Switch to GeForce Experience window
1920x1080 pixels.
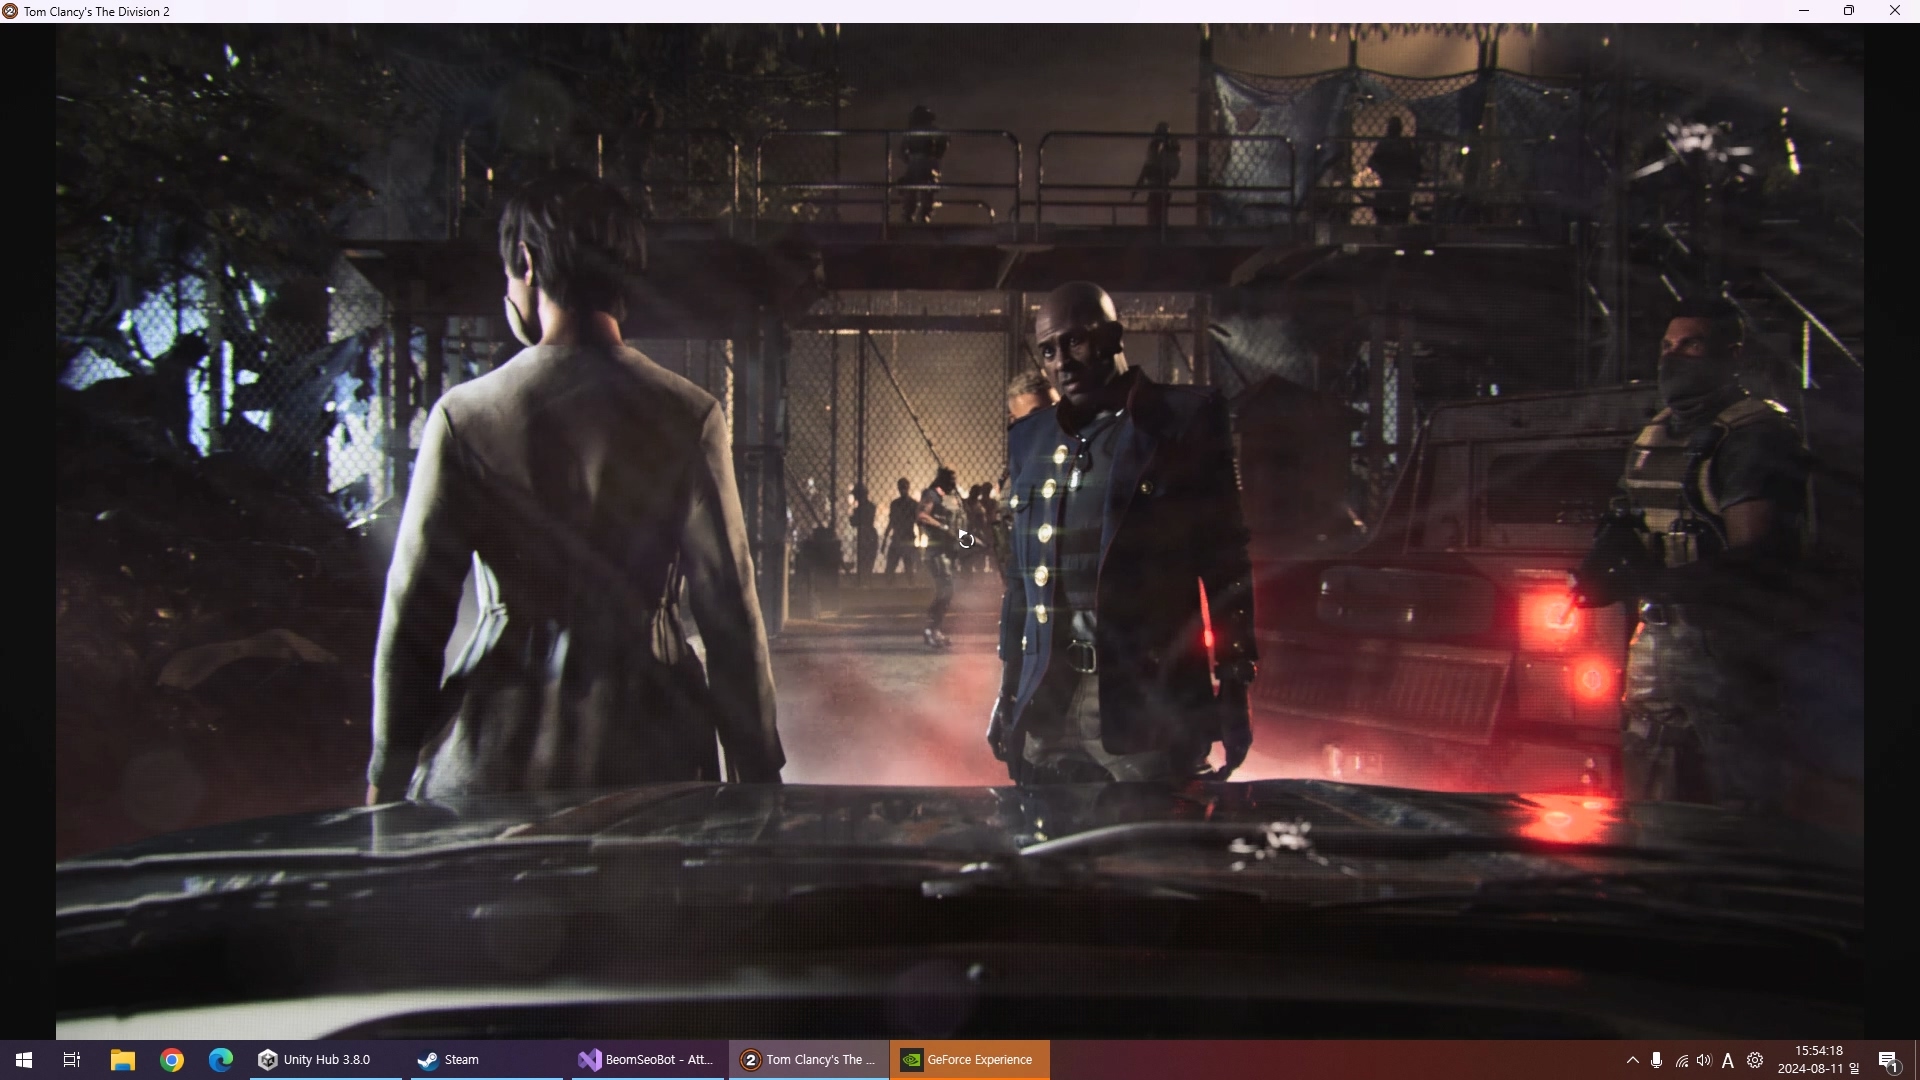pos(968,1060)
